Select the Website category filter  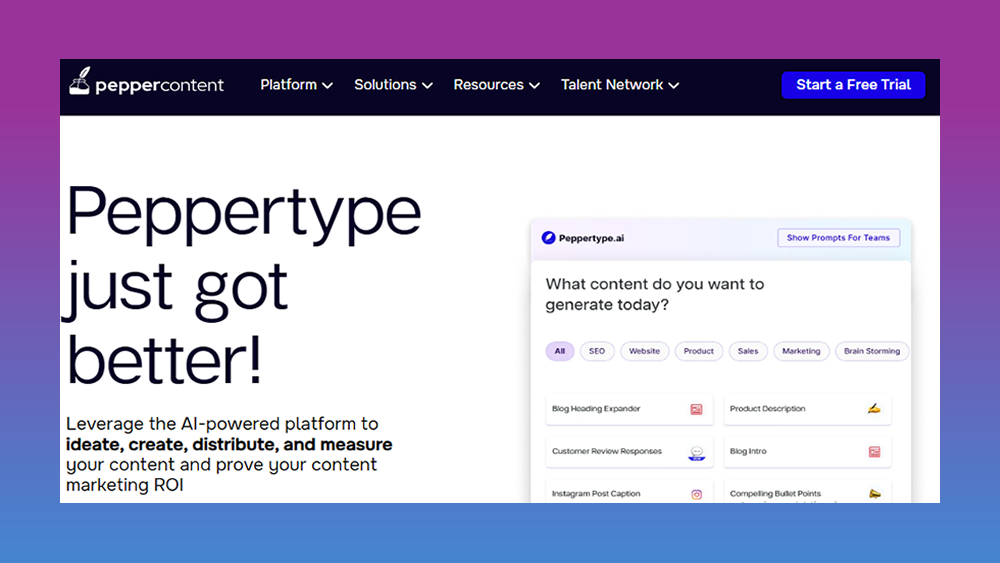(644, 351)
